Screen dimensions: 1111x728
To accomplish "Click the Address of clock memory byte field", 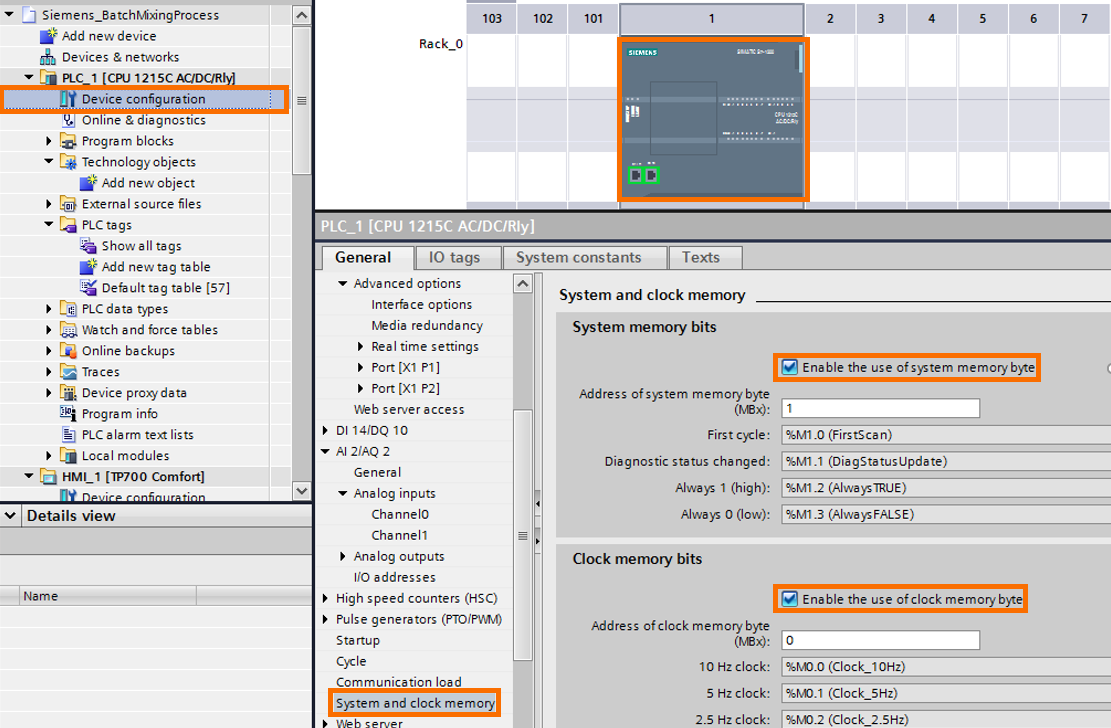I will coord(881,640).
